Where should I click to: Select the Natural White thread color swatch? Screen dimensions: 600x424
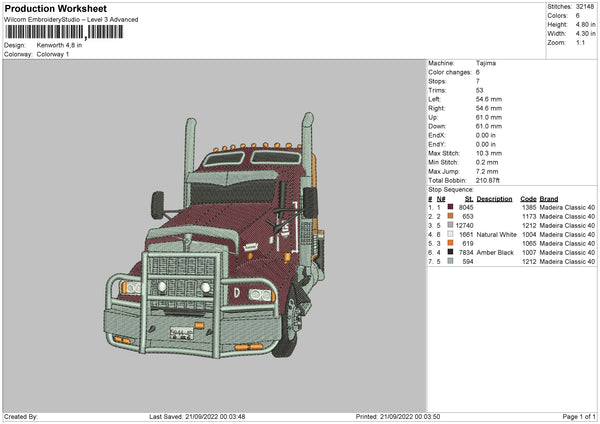click(x=451, y=234)
